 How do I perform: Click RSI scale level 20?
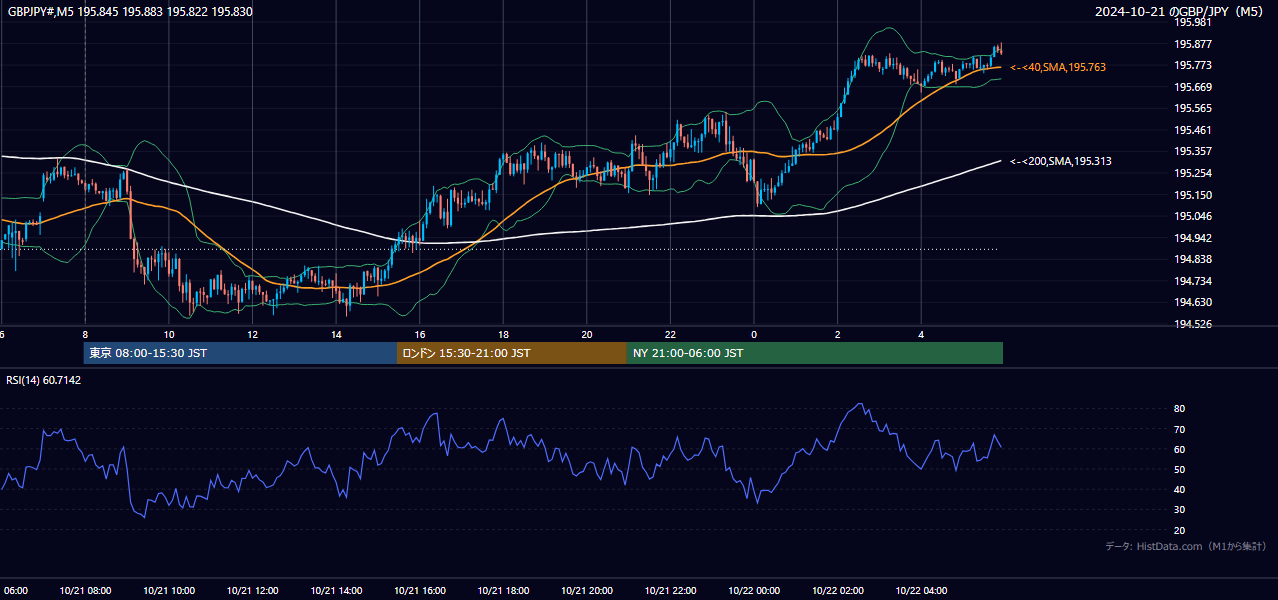pos(1179,530)
